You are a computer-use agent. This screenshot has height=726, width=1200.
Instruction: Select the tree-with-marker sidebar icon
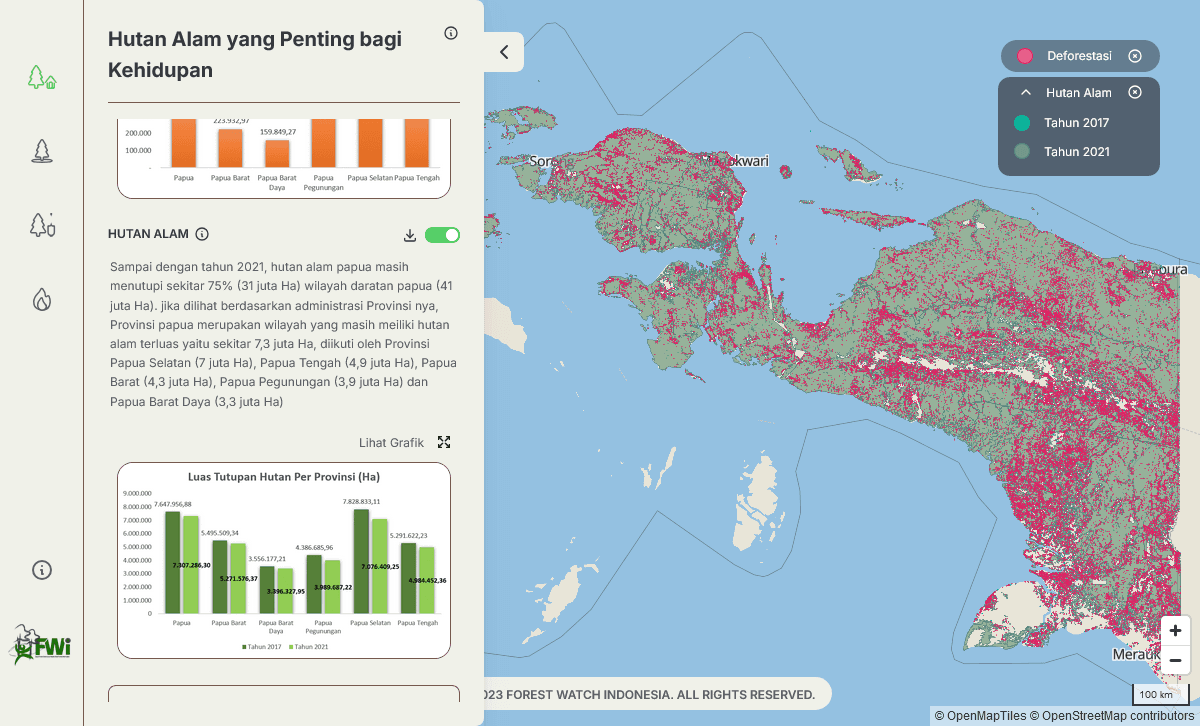(x=41, y=226)
